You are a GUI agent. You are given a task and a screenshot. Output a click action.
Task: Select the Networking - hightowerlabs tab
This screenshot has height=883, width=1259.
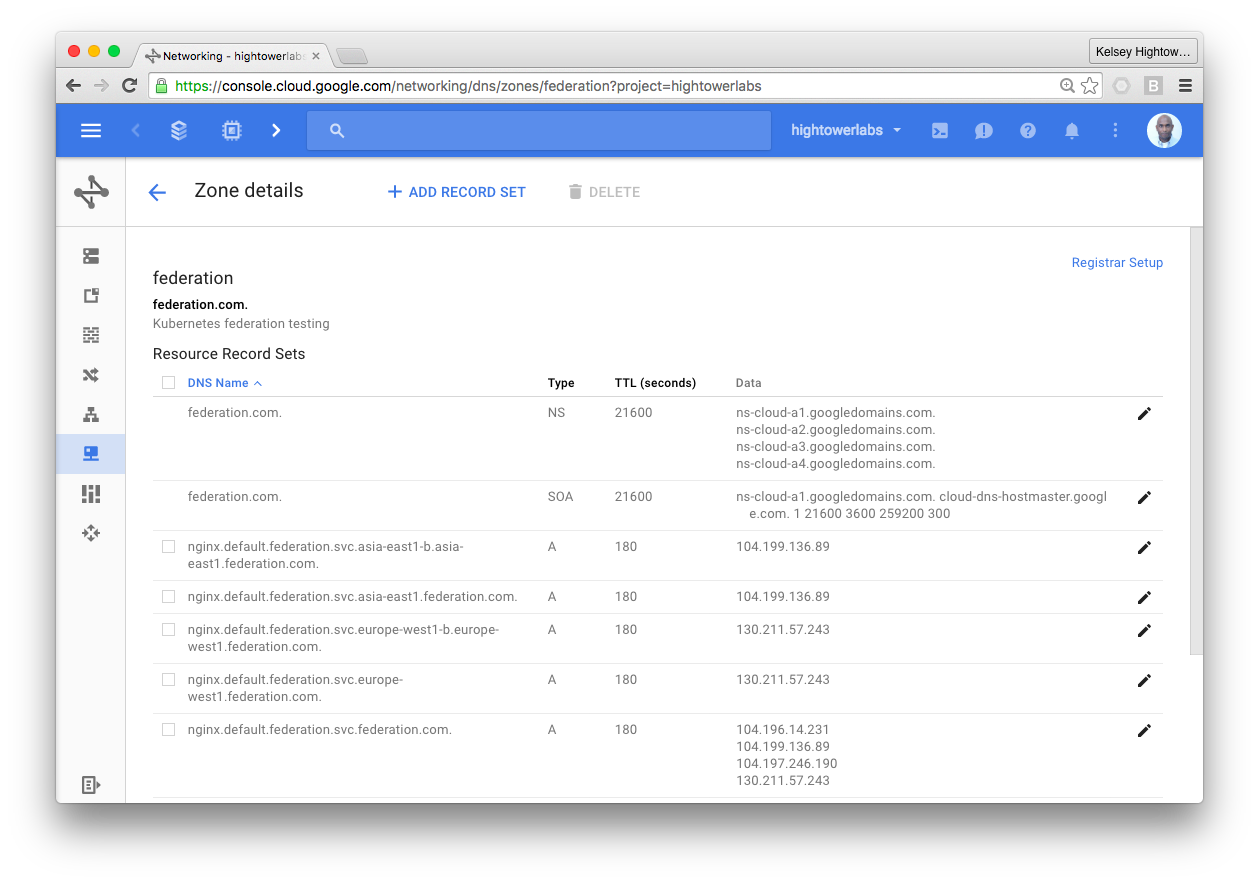point(232,56)
